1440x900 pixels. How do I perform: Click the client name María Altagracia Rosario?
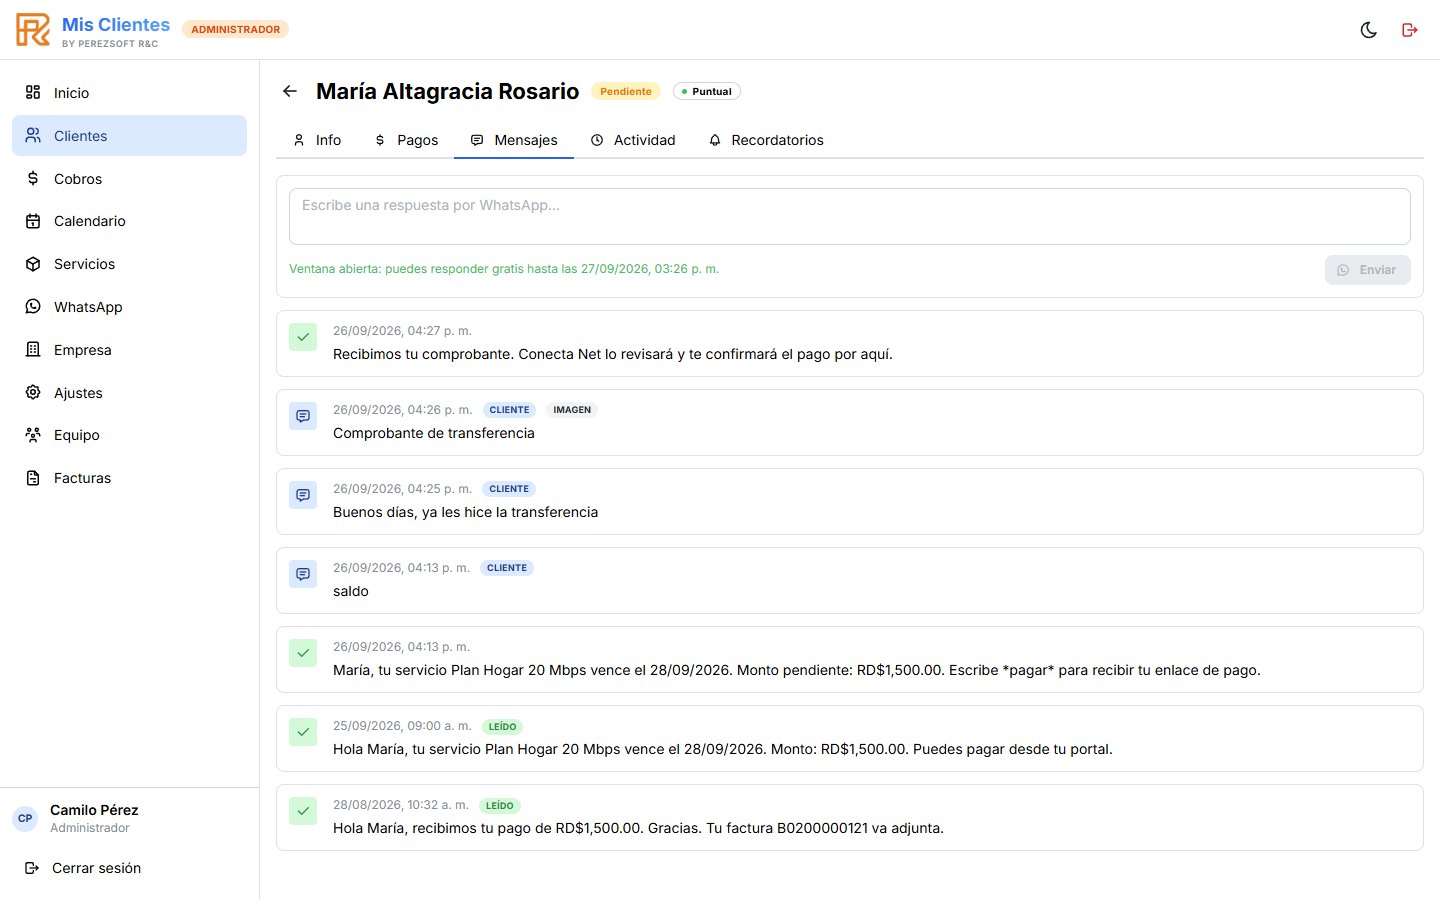click(448, 91)
